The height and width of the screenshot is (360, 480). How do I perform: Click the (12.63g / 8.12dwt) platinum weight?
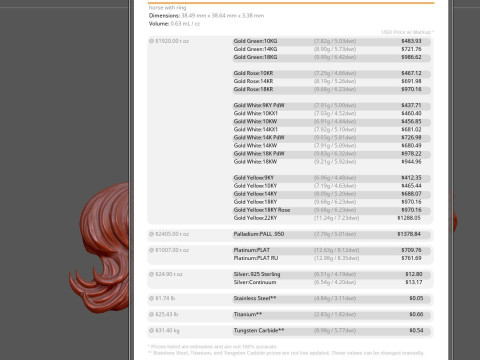336,250
